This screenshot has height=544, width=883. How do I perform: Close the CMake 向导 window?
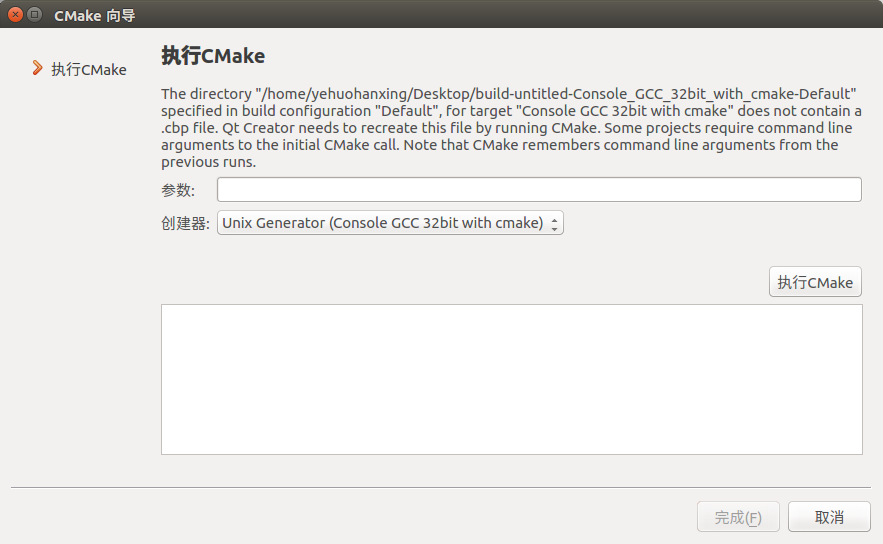(x=15, y=14)
